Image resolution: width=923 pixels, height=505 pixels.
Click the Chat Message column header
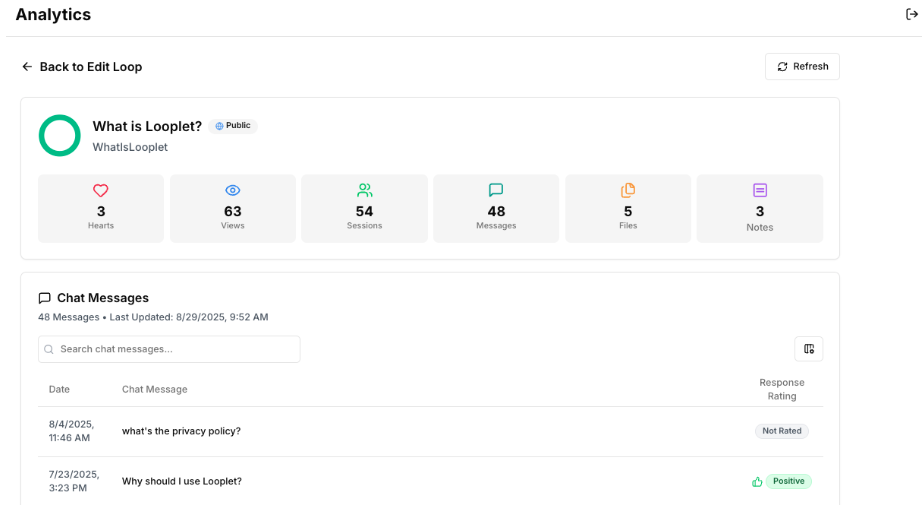[x=155, y=389]
